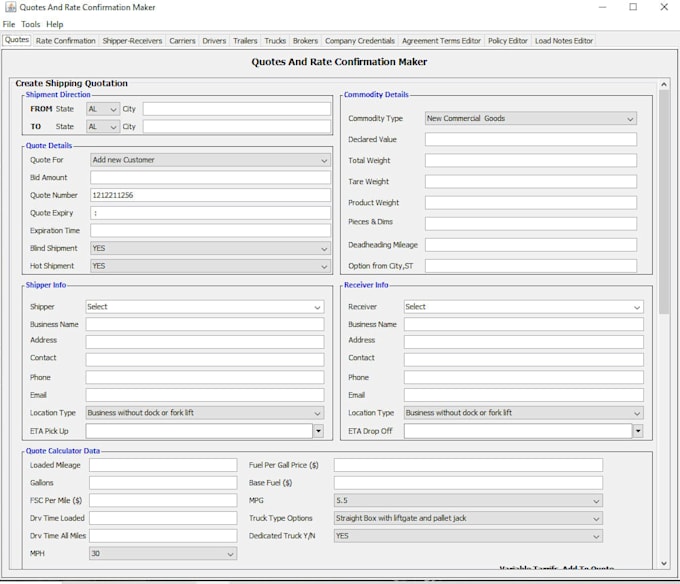This screenshot has width=680, height=584.
Task: Click the Tare Weight field
Action: pos(531,182)
